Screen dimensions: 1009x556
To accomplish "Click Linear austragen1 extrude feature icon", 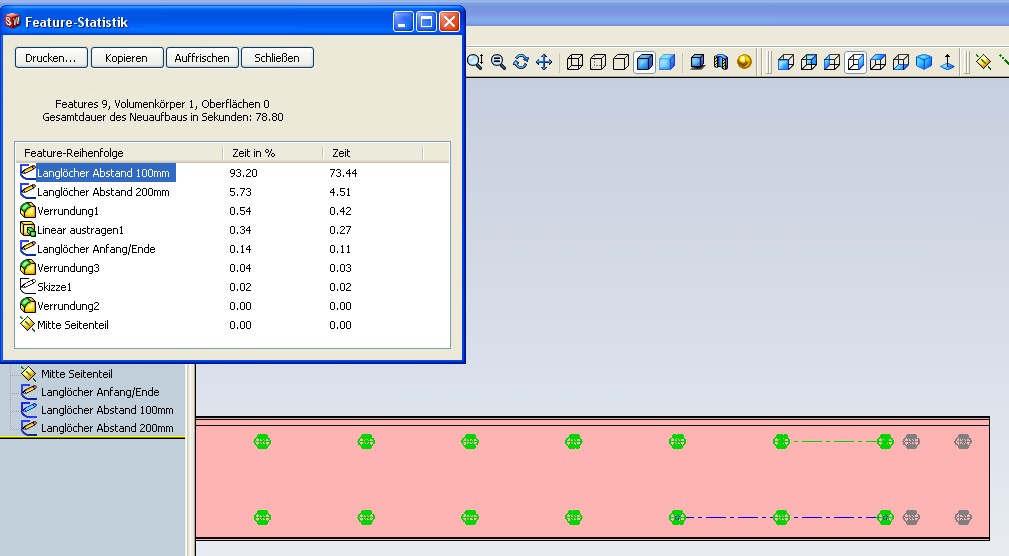I will tap(28, 229).
